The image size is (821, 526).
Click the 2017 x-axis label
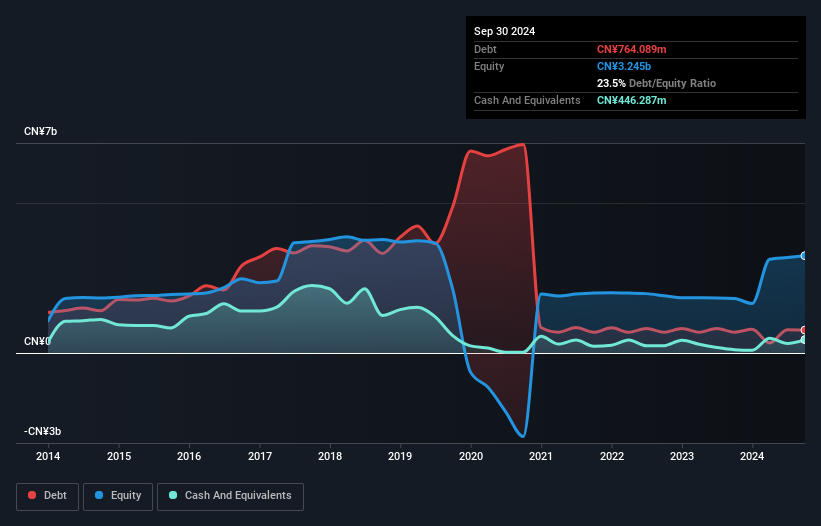[x=260, y=456]
